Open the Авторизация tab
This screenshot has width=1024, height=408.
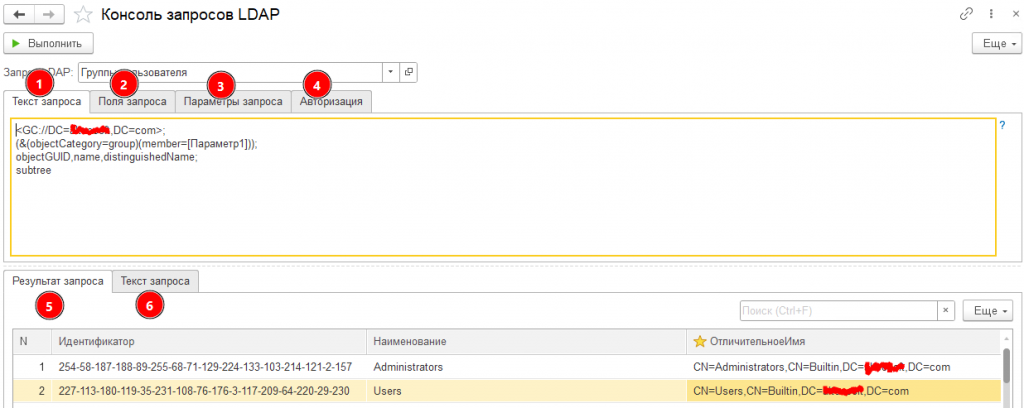click(331, 102)
